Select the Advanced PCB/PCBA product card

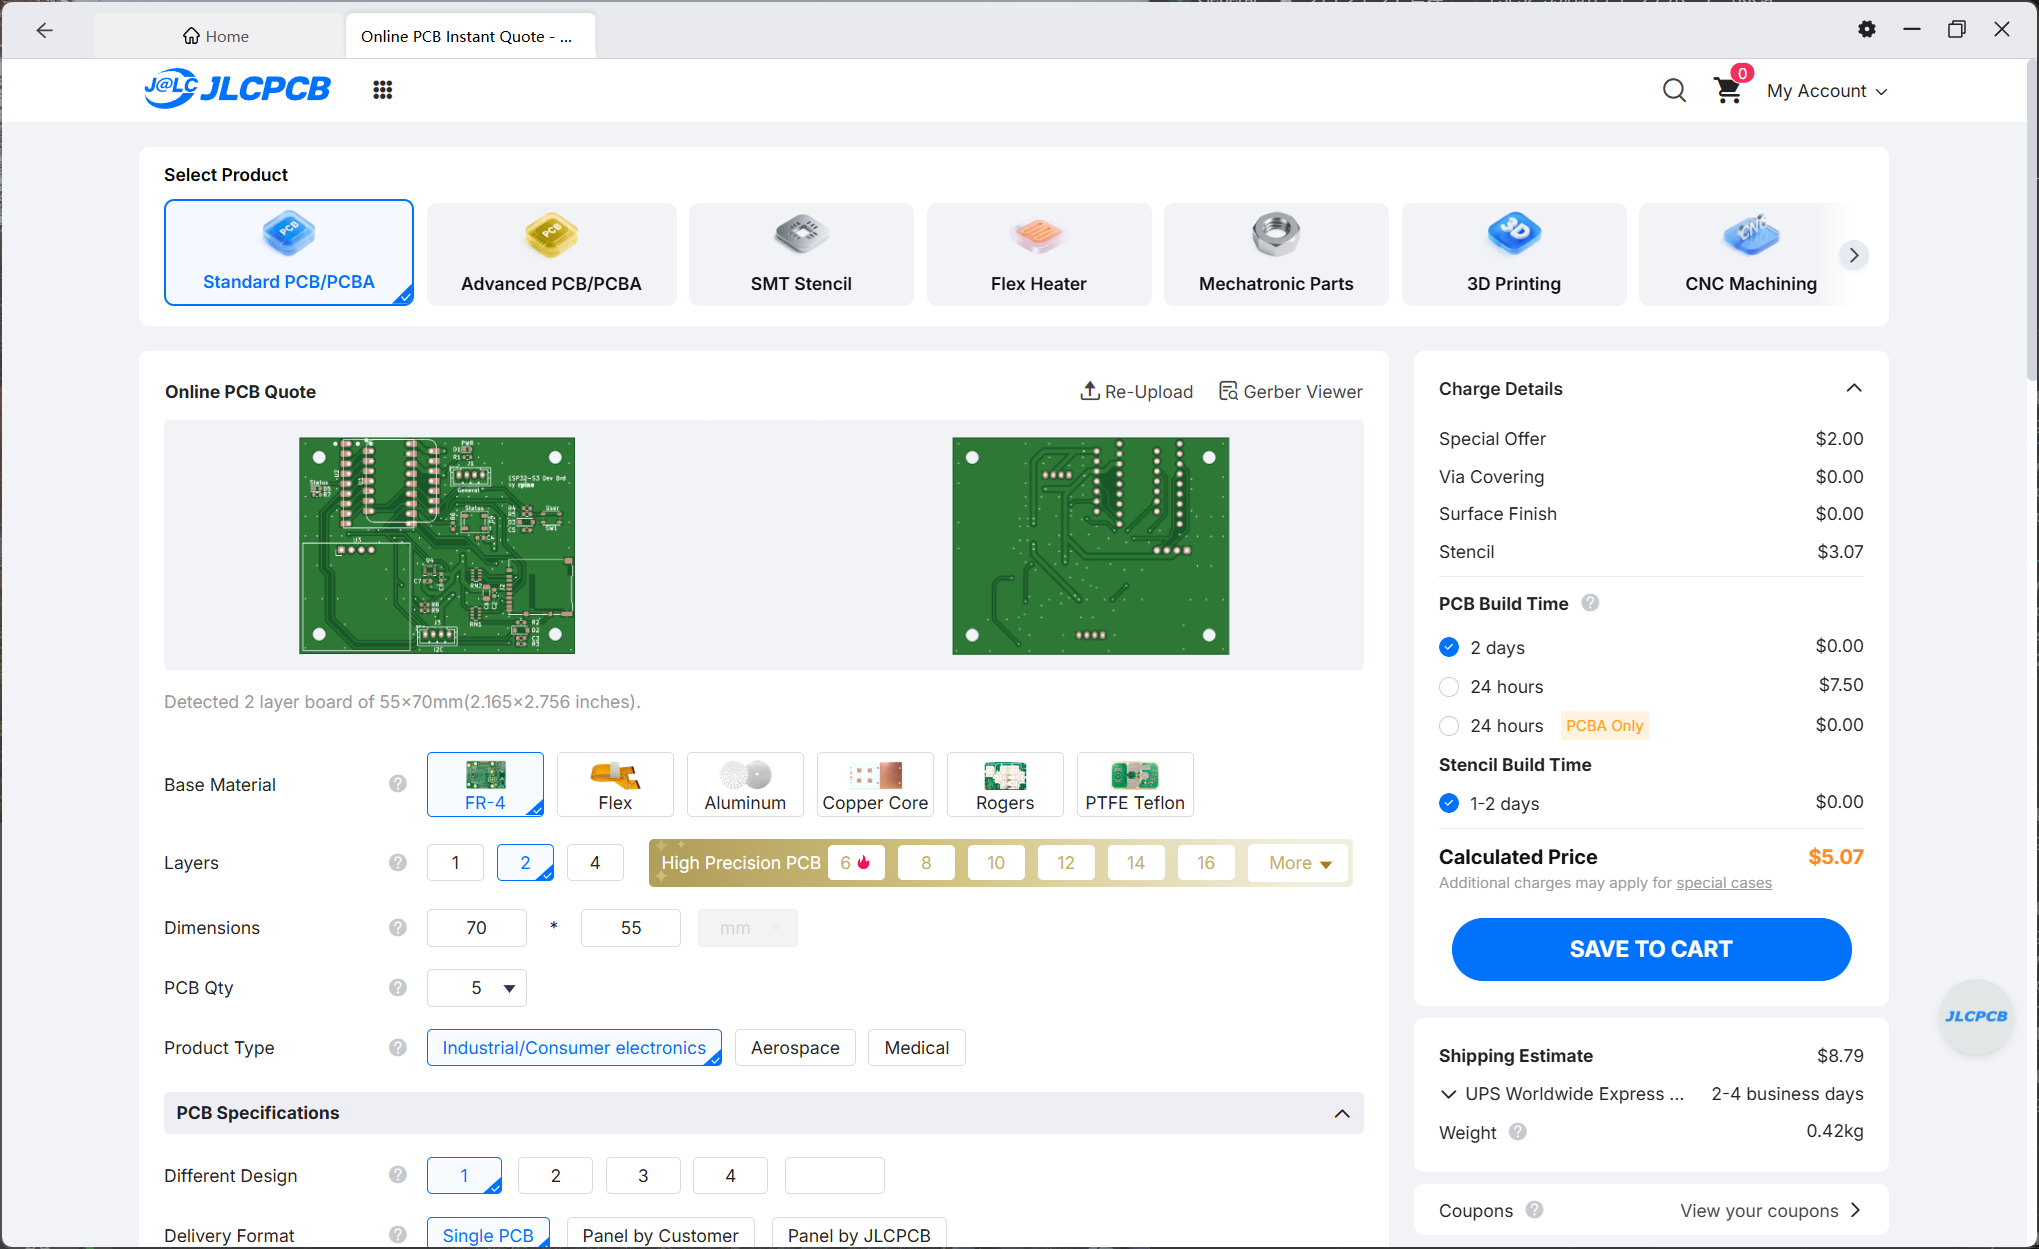[551, 254]
